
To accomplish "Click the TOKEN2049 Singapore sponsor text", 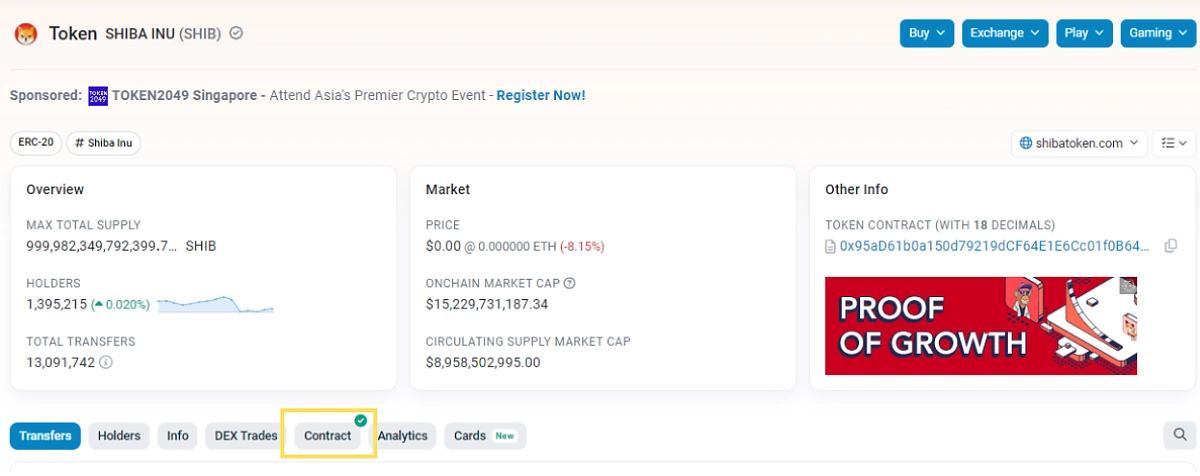I will (x=184, y=95).
